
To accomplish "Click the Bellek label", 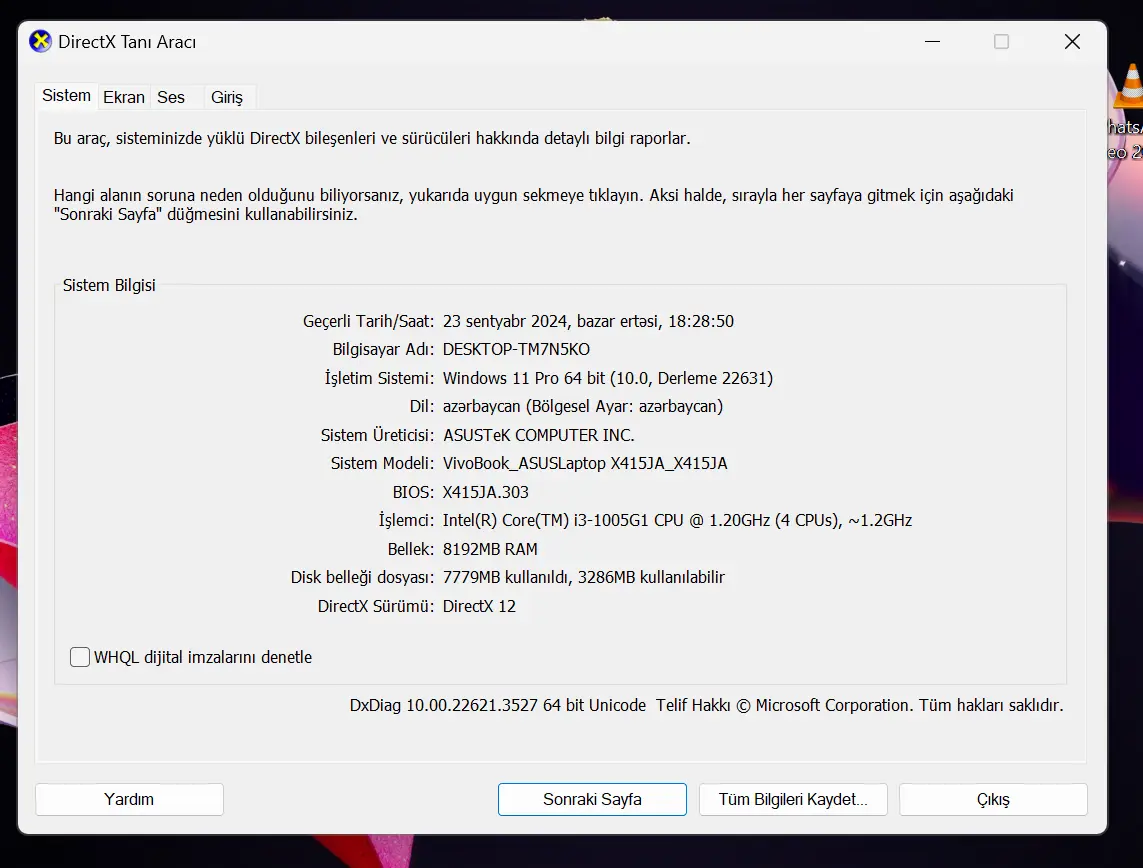I will [410, 549].
